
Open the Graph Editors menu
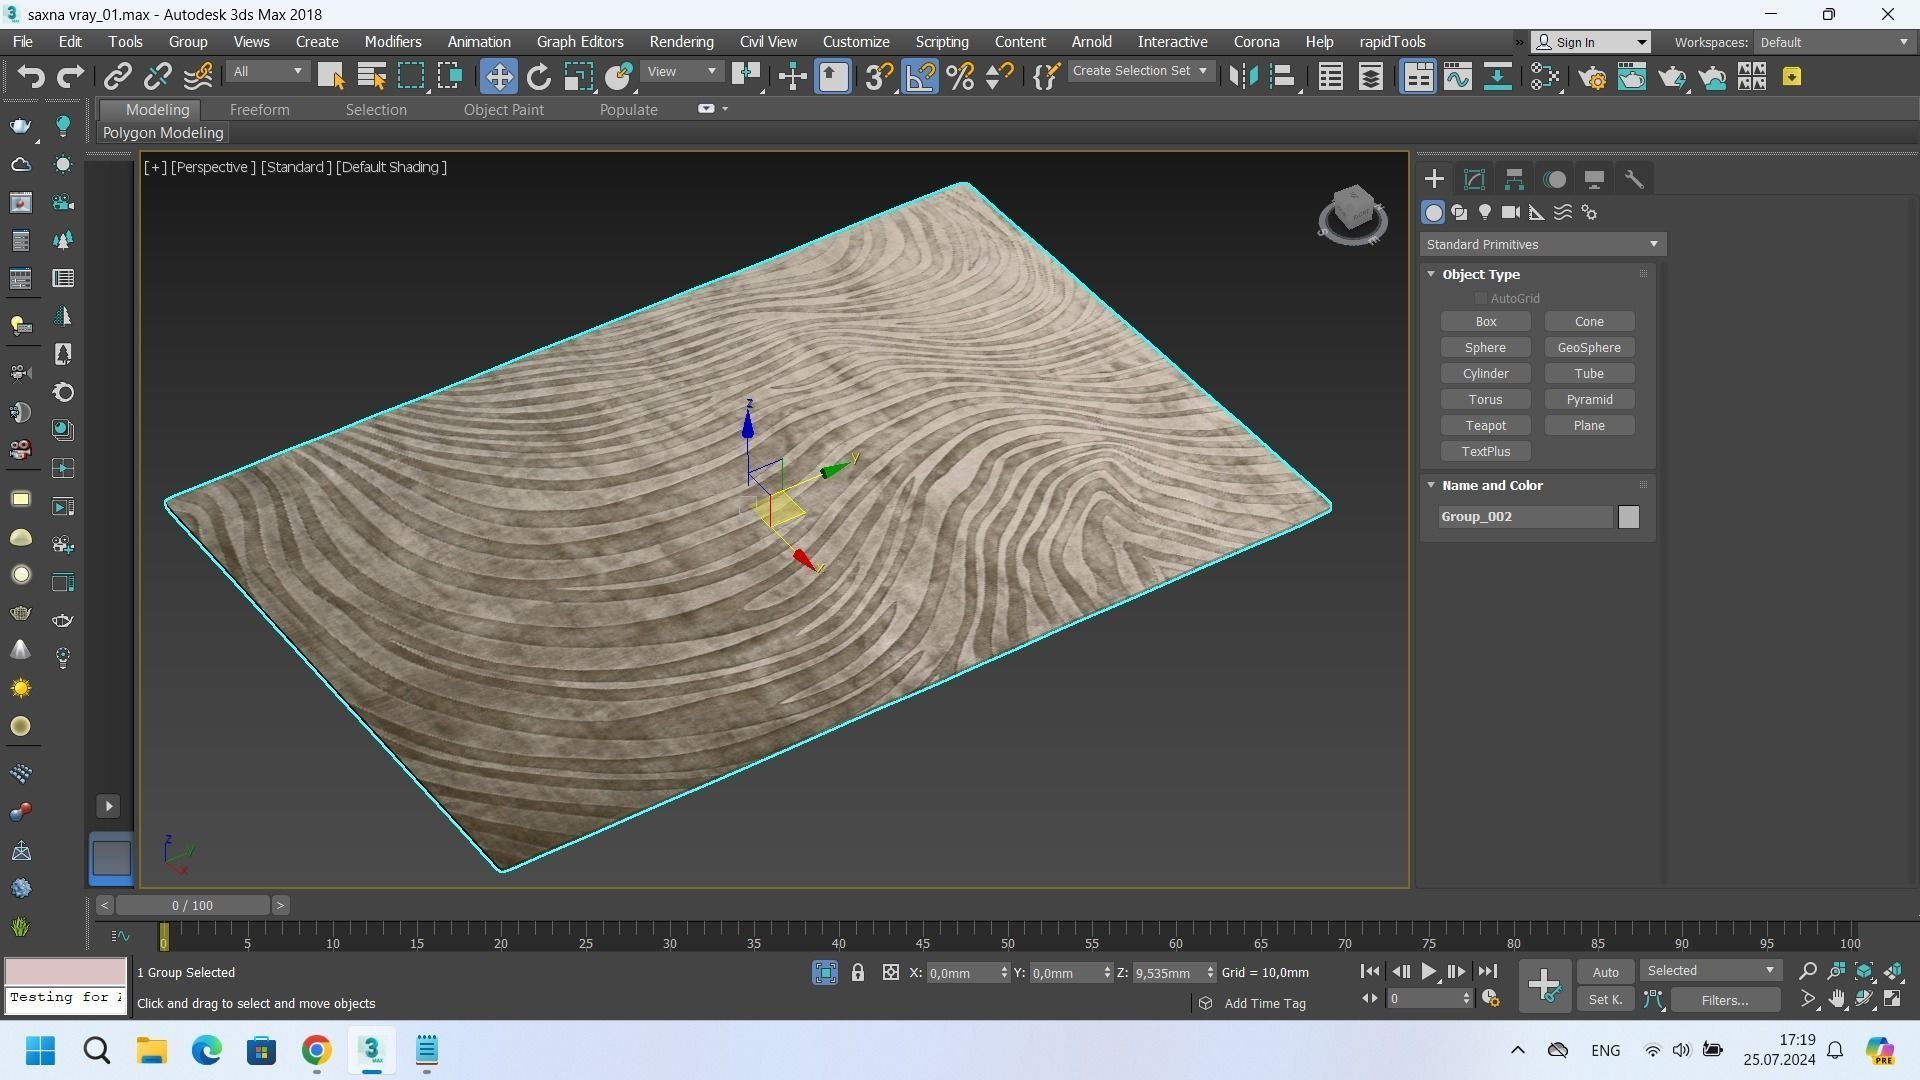(580, 42)
